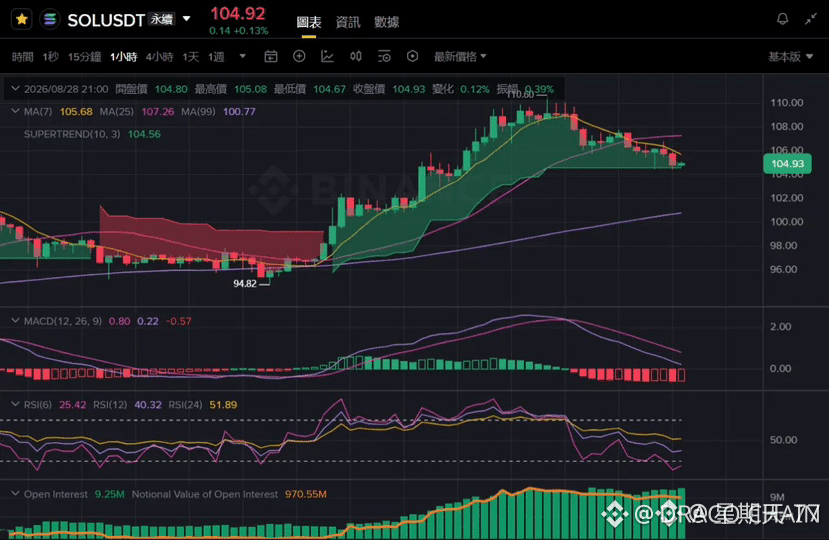Select the 1天 interval
Viewport: 829px width, 540px height.
190,57
